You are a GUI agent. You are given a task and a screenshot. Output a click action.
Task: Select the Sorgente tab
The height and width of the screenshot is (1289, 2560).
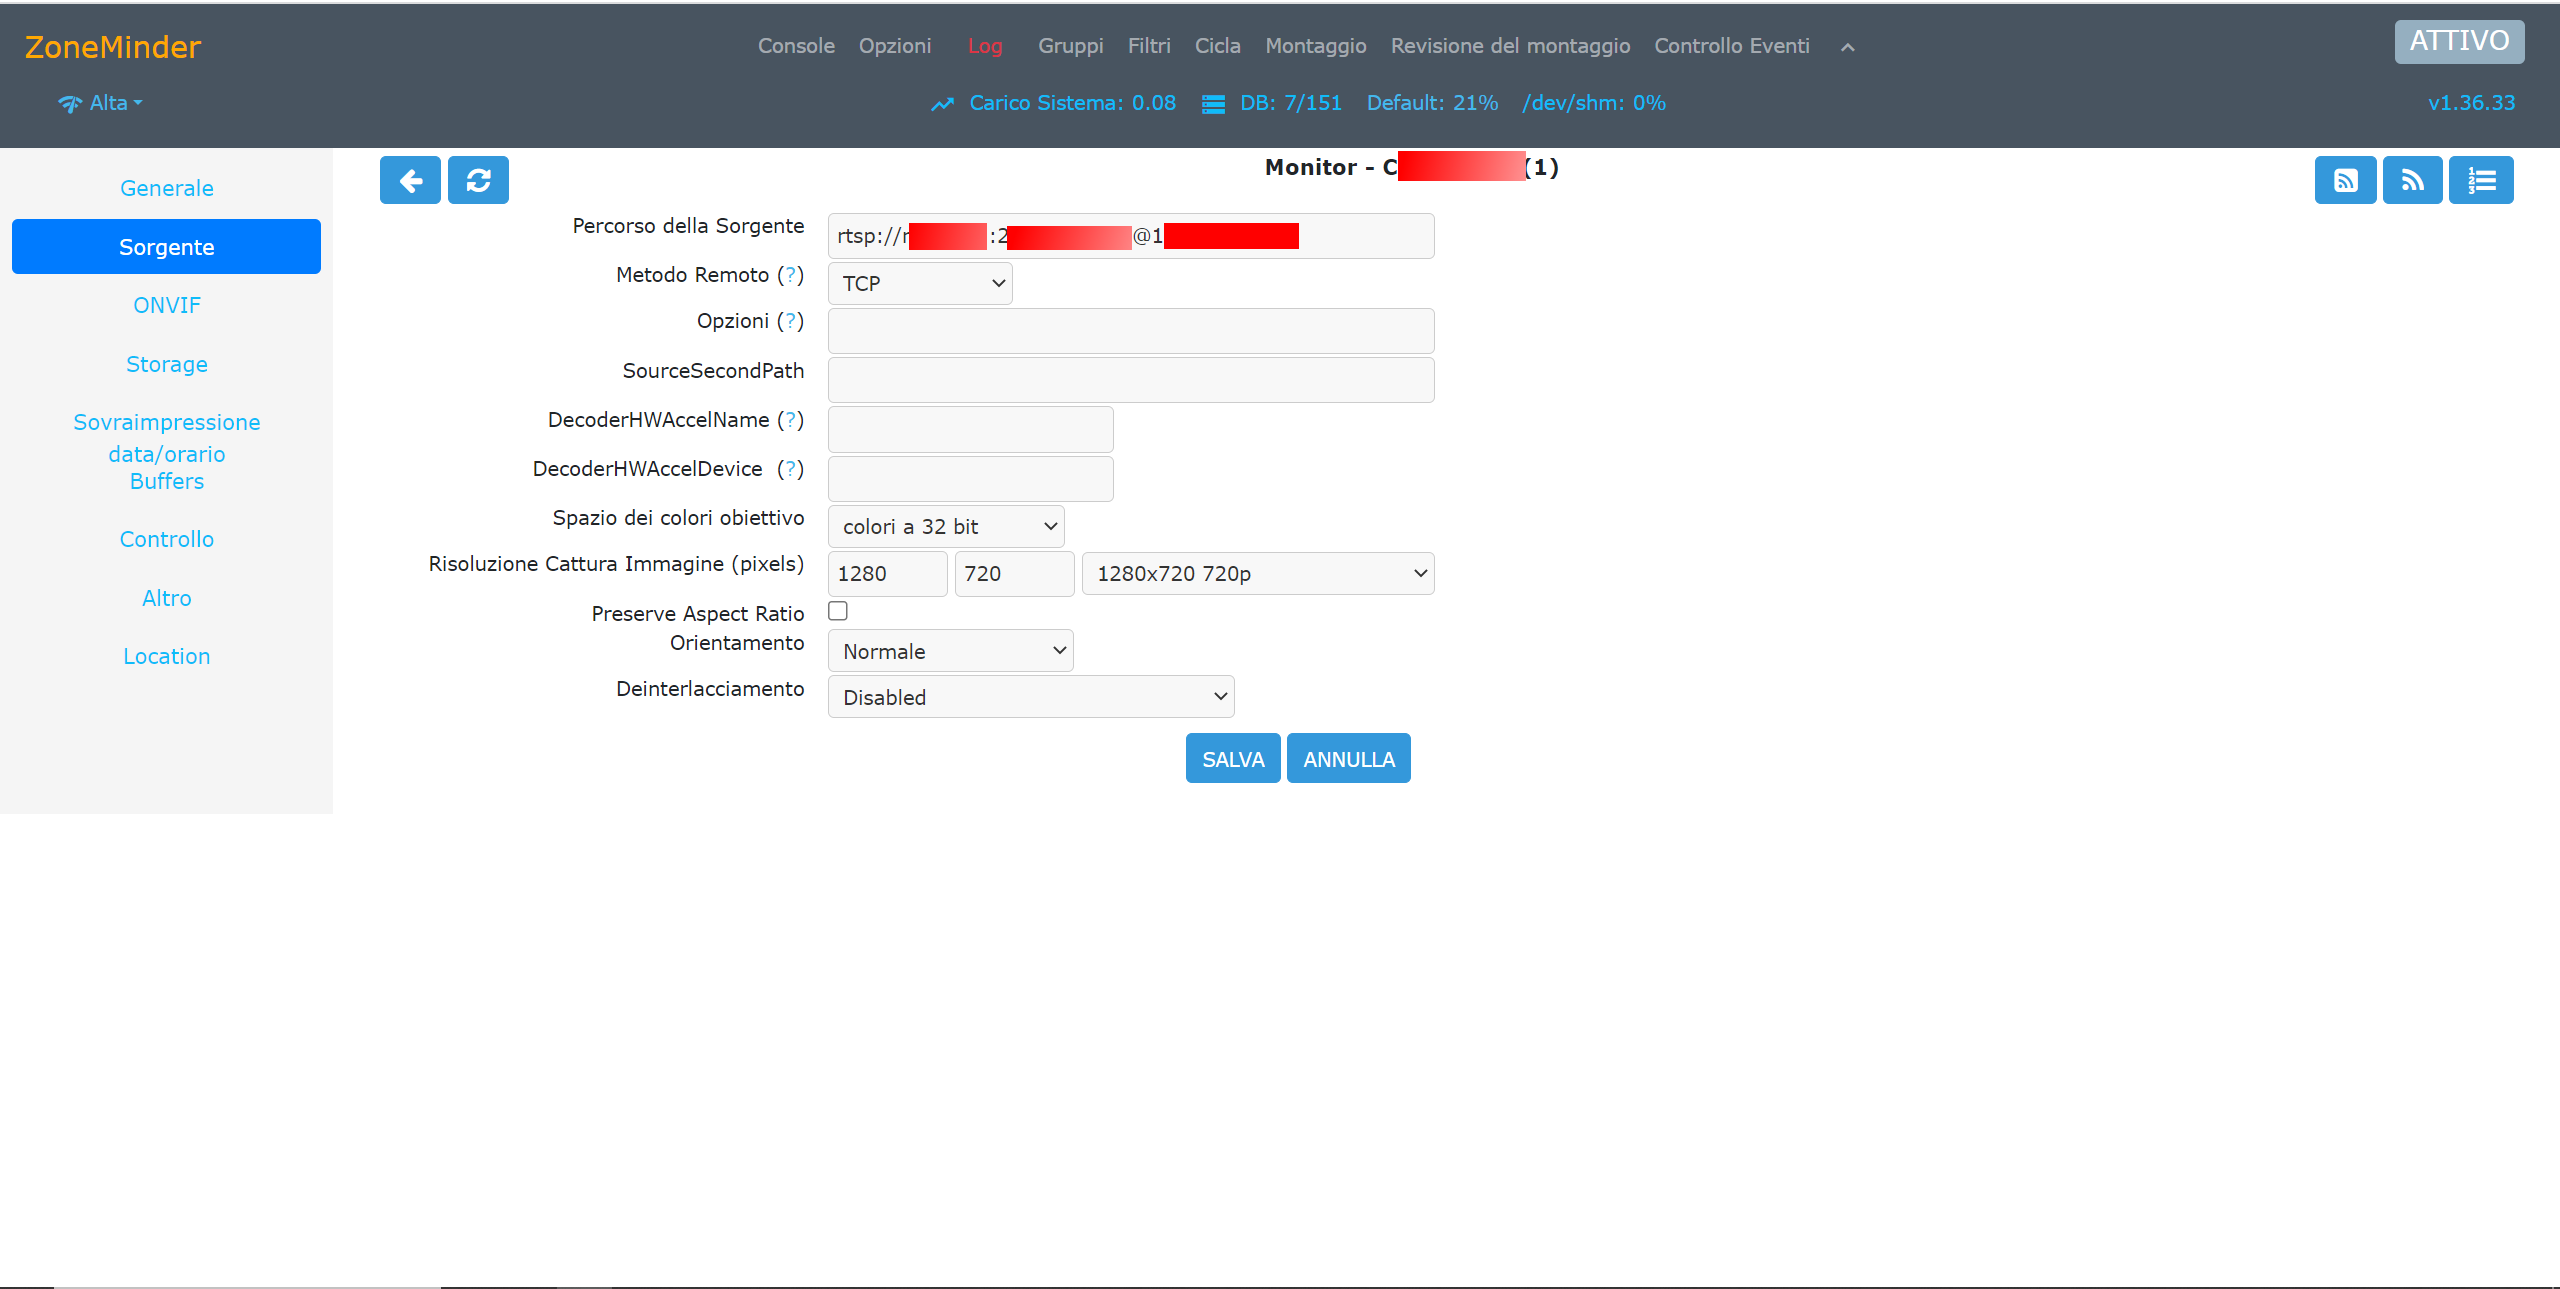tap(167, 247)
